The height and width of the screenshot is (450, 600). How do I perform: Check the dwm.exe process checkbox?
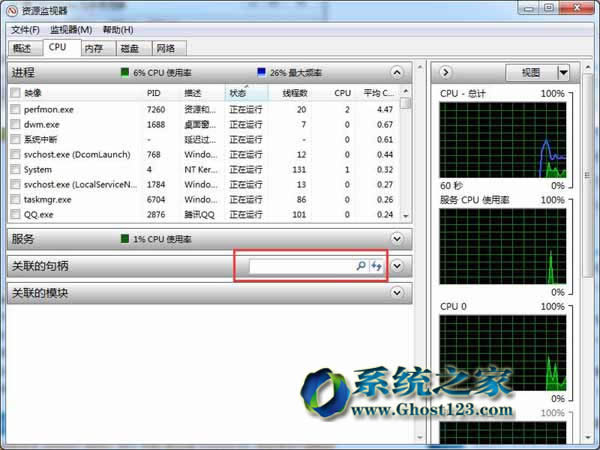pos(15,124)
